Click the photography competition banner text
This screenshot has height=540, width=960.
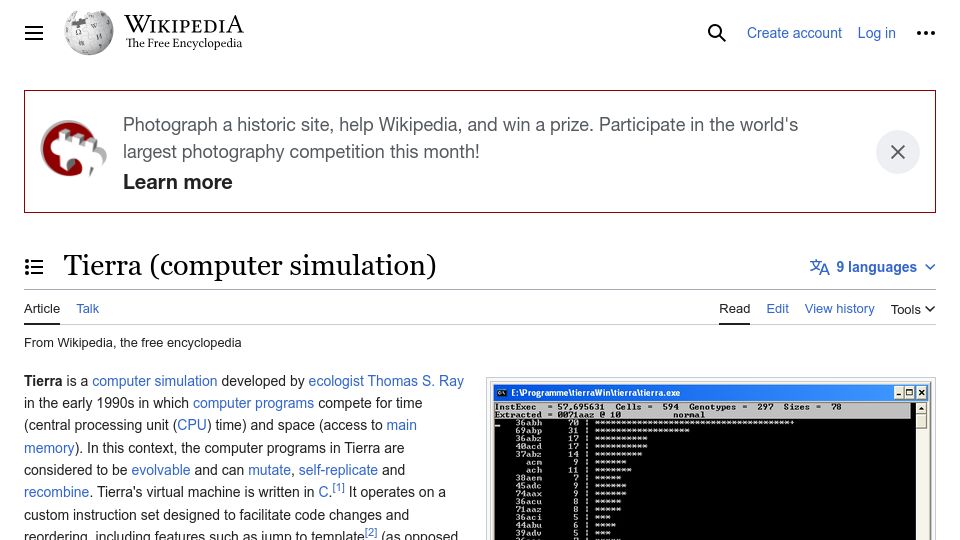460,138
